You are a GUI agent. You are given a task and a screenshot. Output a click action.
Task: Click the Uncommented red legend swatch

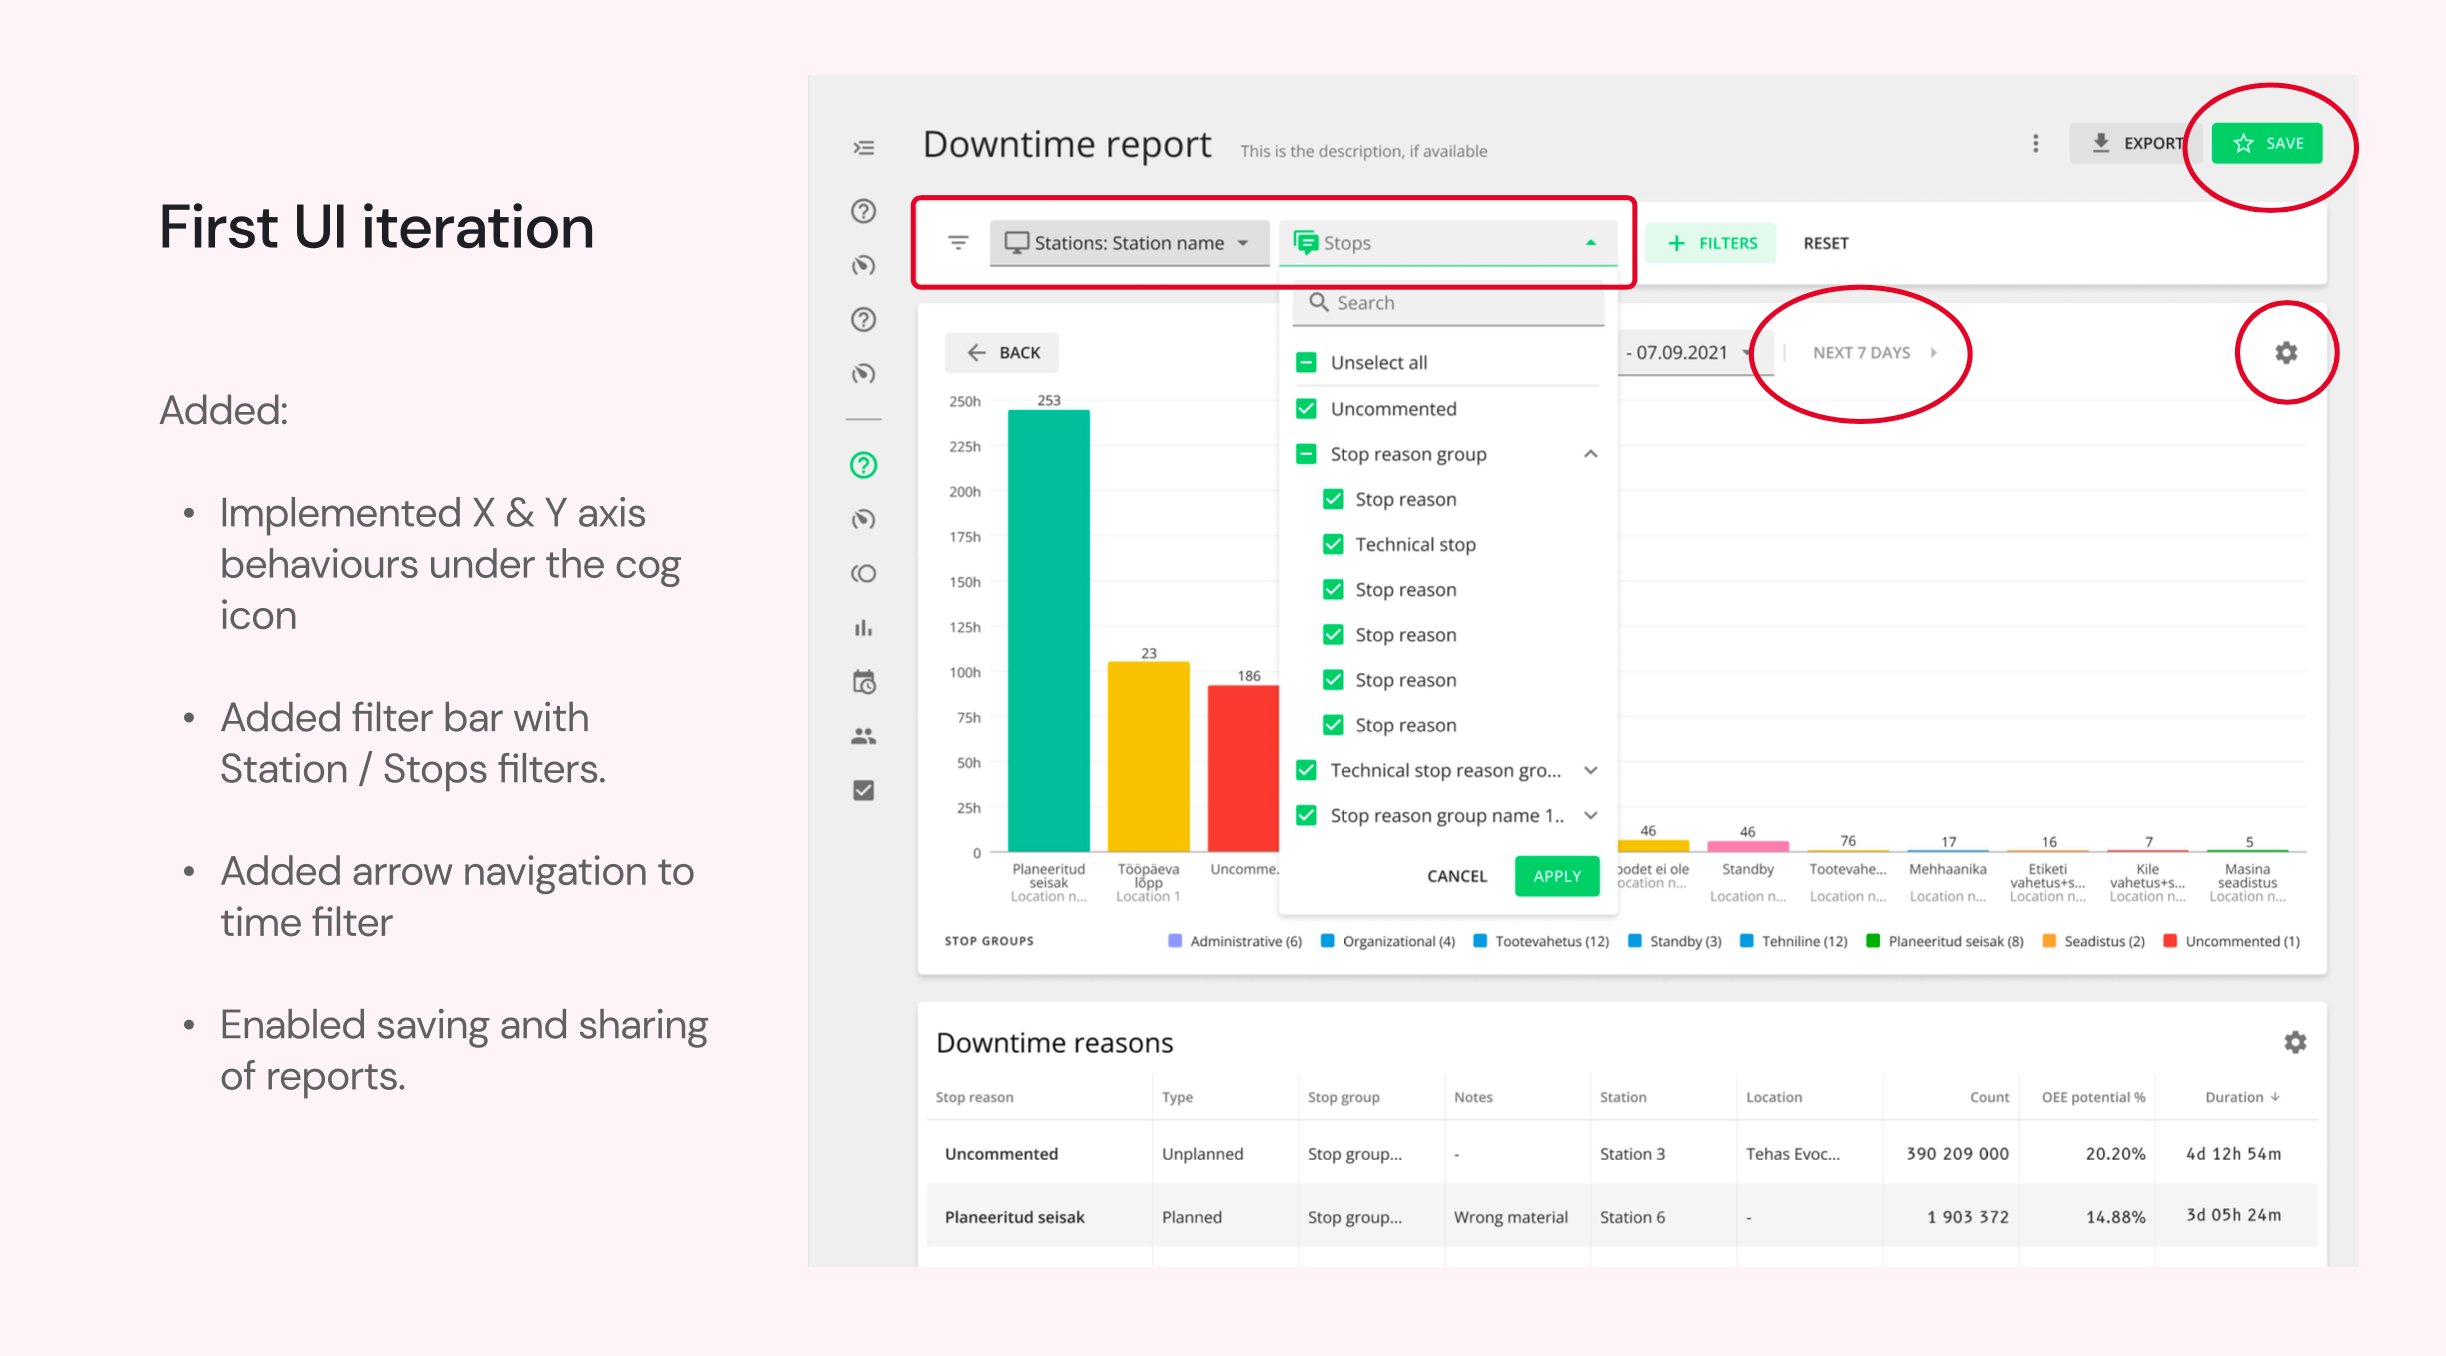click(2170, 941)
